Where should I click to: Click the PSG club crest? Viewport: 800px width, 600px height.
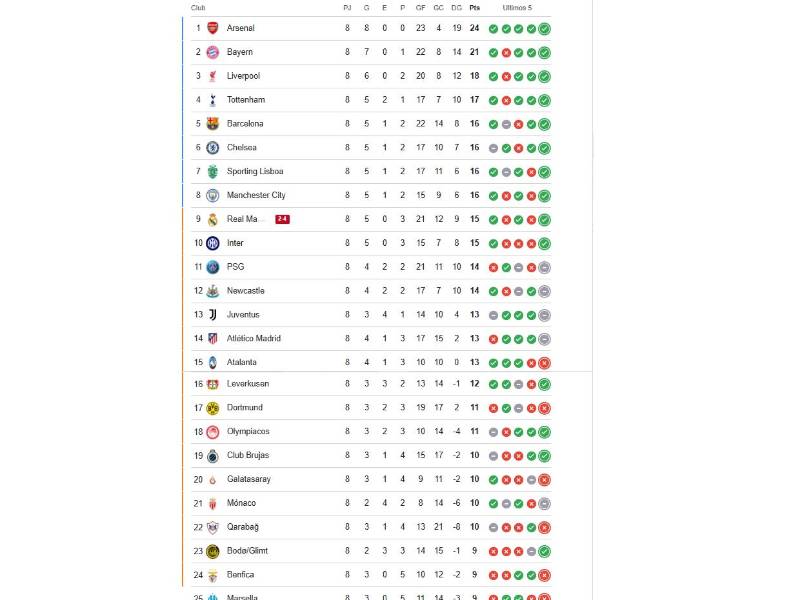[x=213, y=267]
